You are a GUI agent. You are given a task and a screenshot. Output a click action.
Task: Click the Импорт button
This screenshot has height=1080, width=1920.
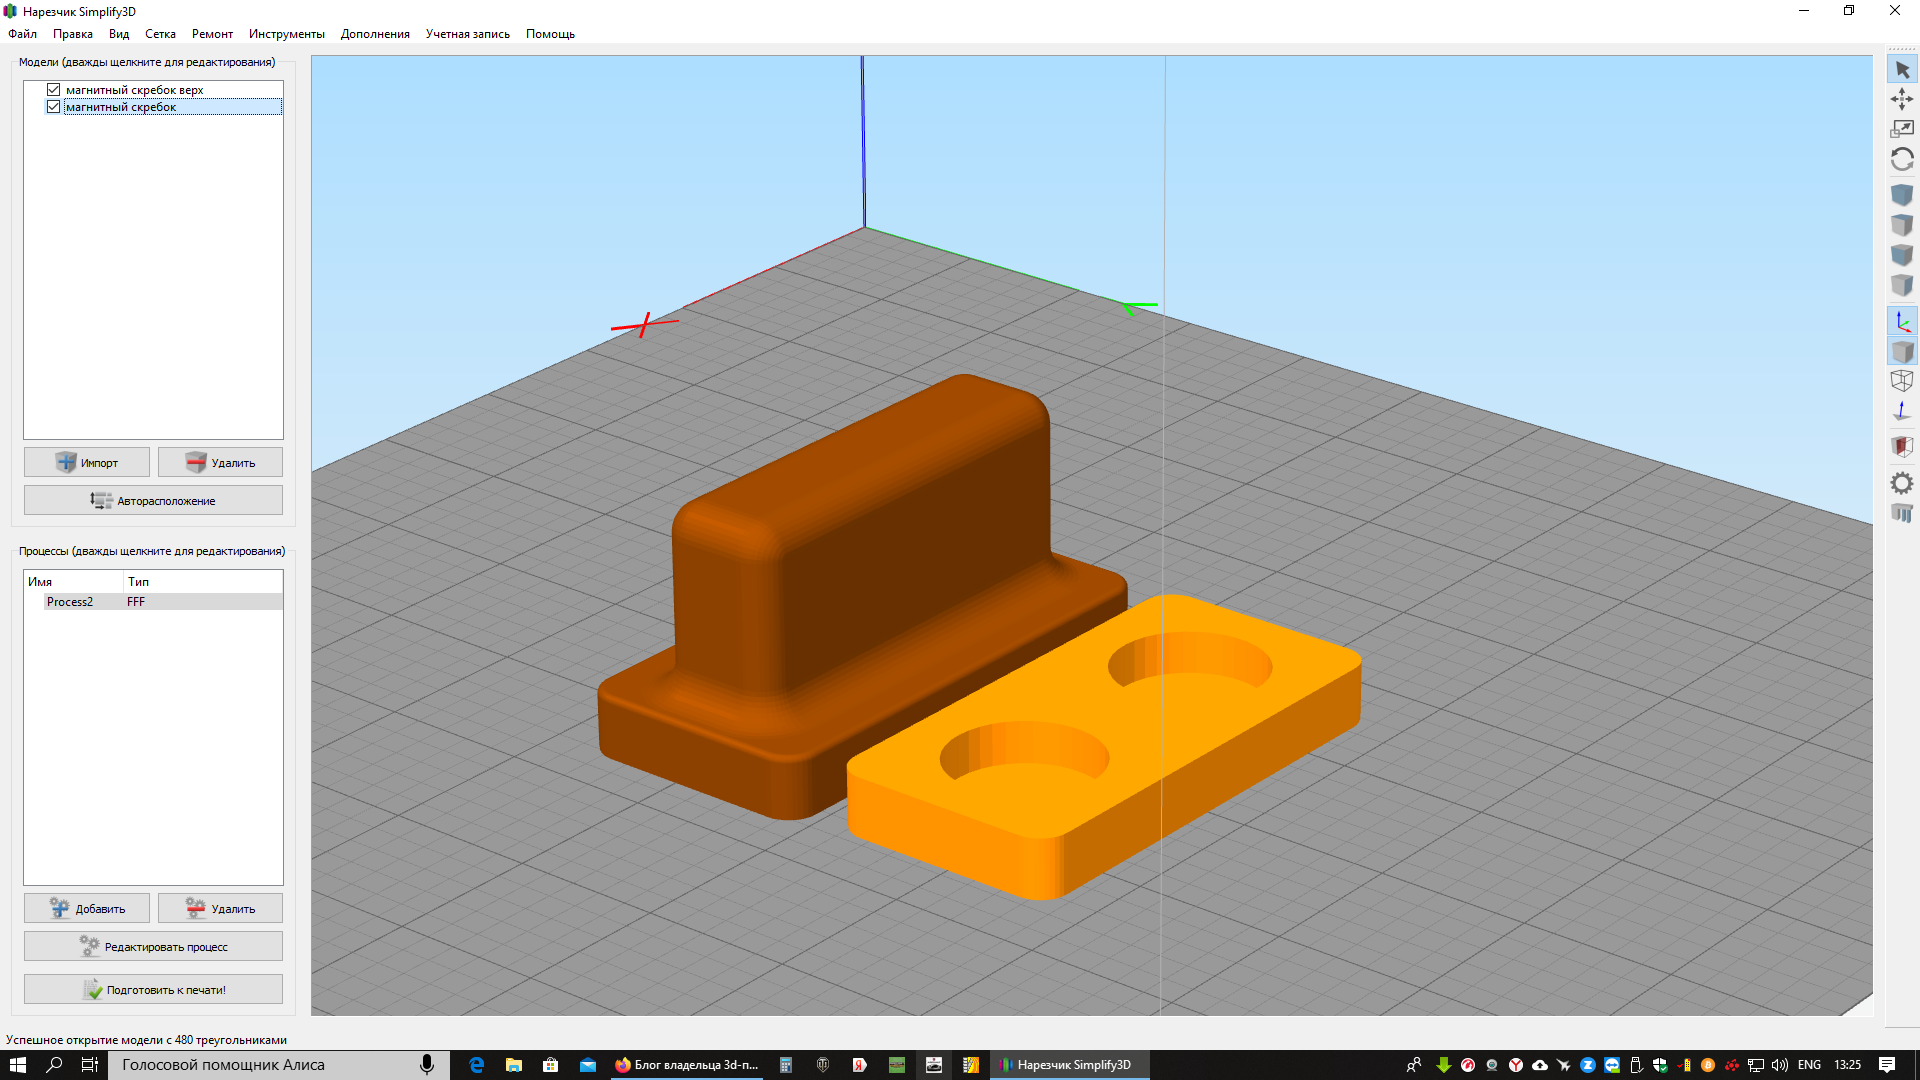coord(87,462)
